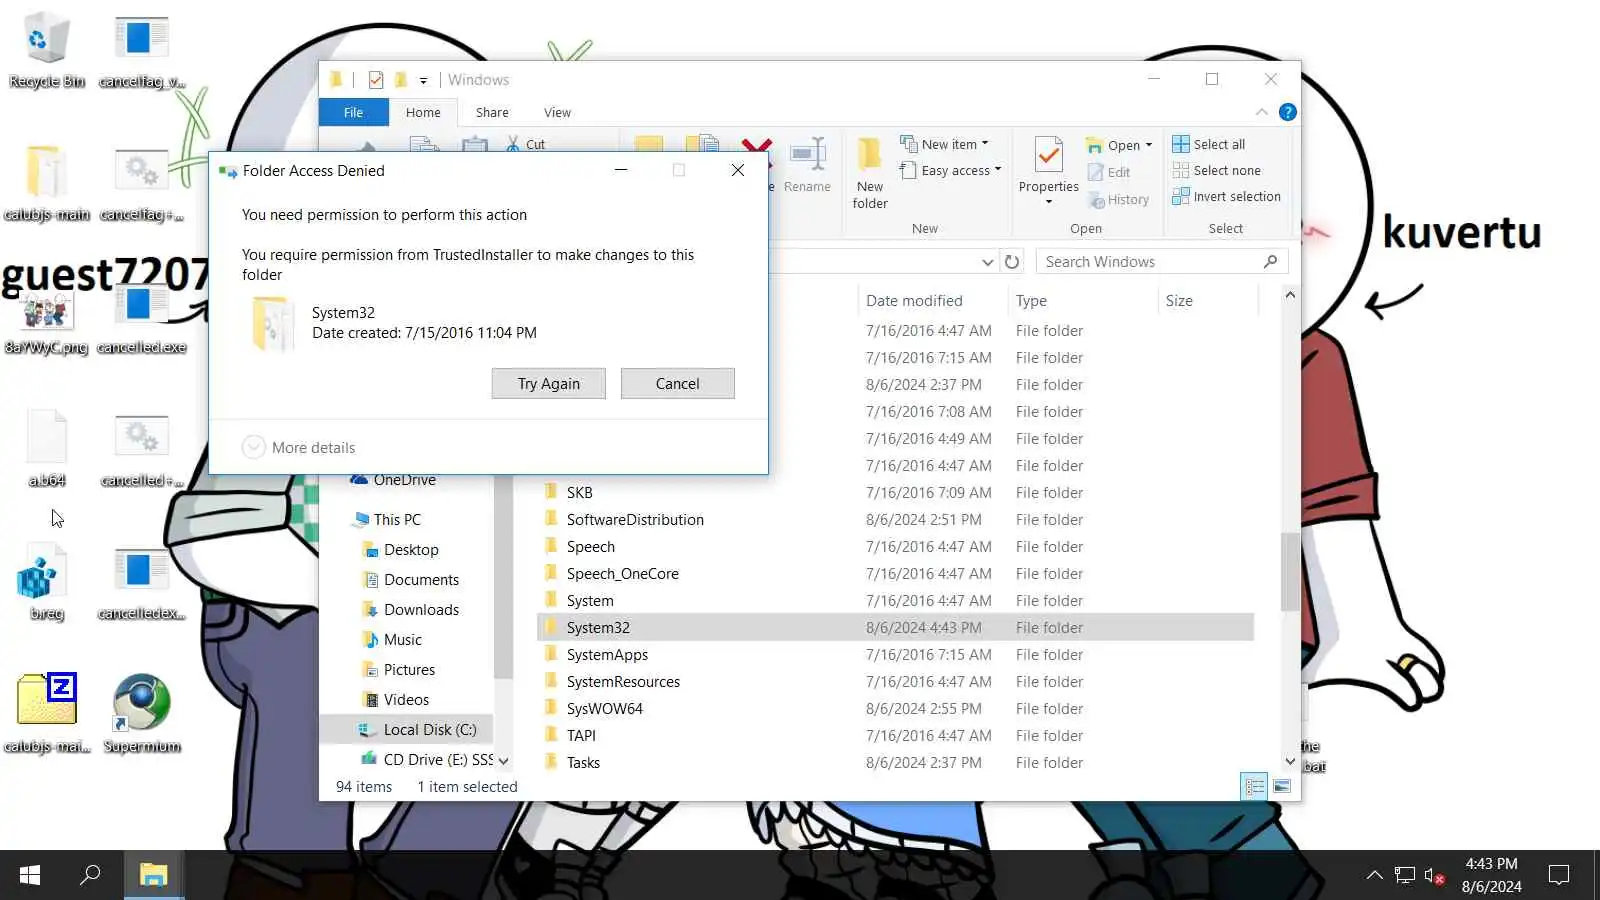Refresh the Windows folder address bar

1012,262
